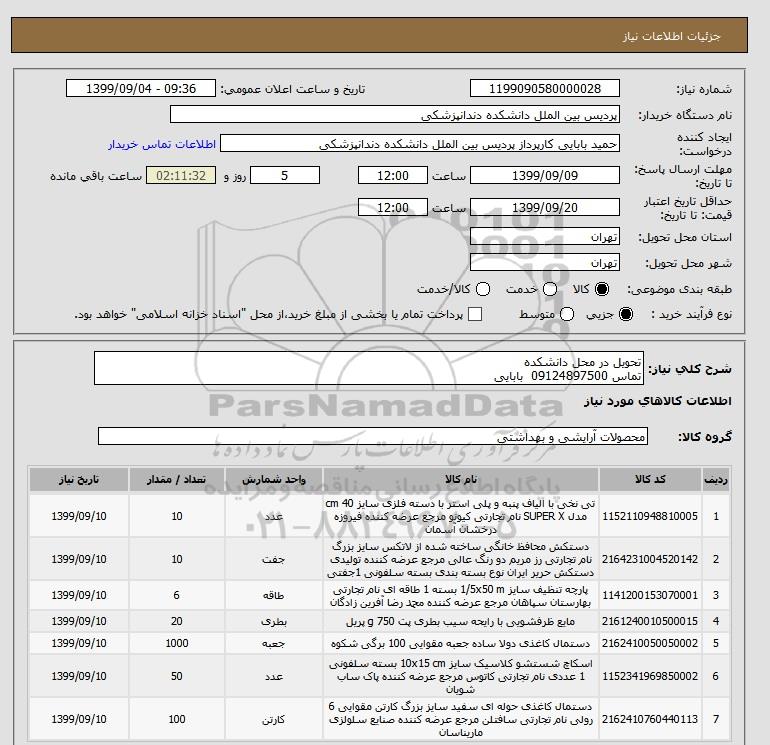Viewport: 770px width, 745px height.
Task: Click the unit جفت in row 2
Action: [x=274, y=559]
